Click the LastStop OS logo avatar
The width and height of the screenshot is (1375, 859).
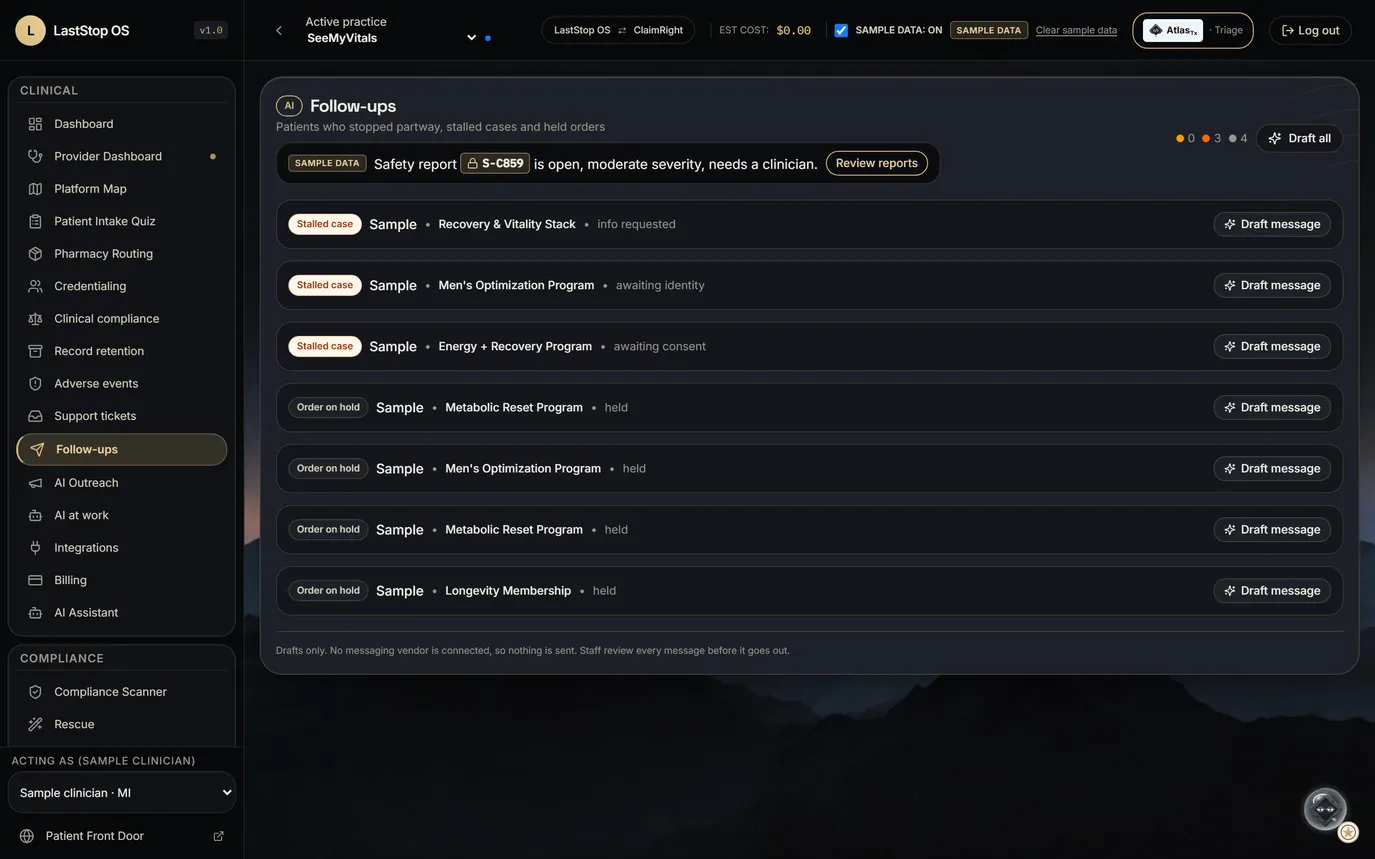30,30
